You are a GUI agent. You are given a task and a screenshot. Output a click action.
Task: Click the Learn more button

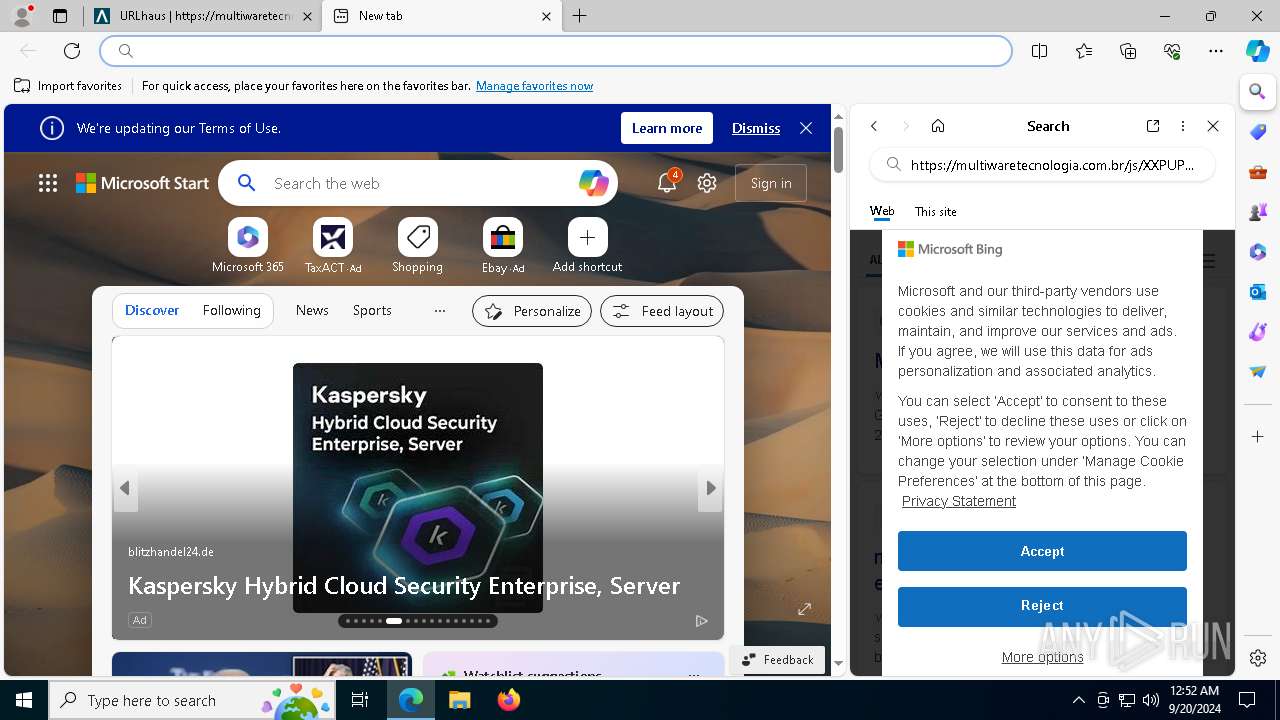click(667, 128)
